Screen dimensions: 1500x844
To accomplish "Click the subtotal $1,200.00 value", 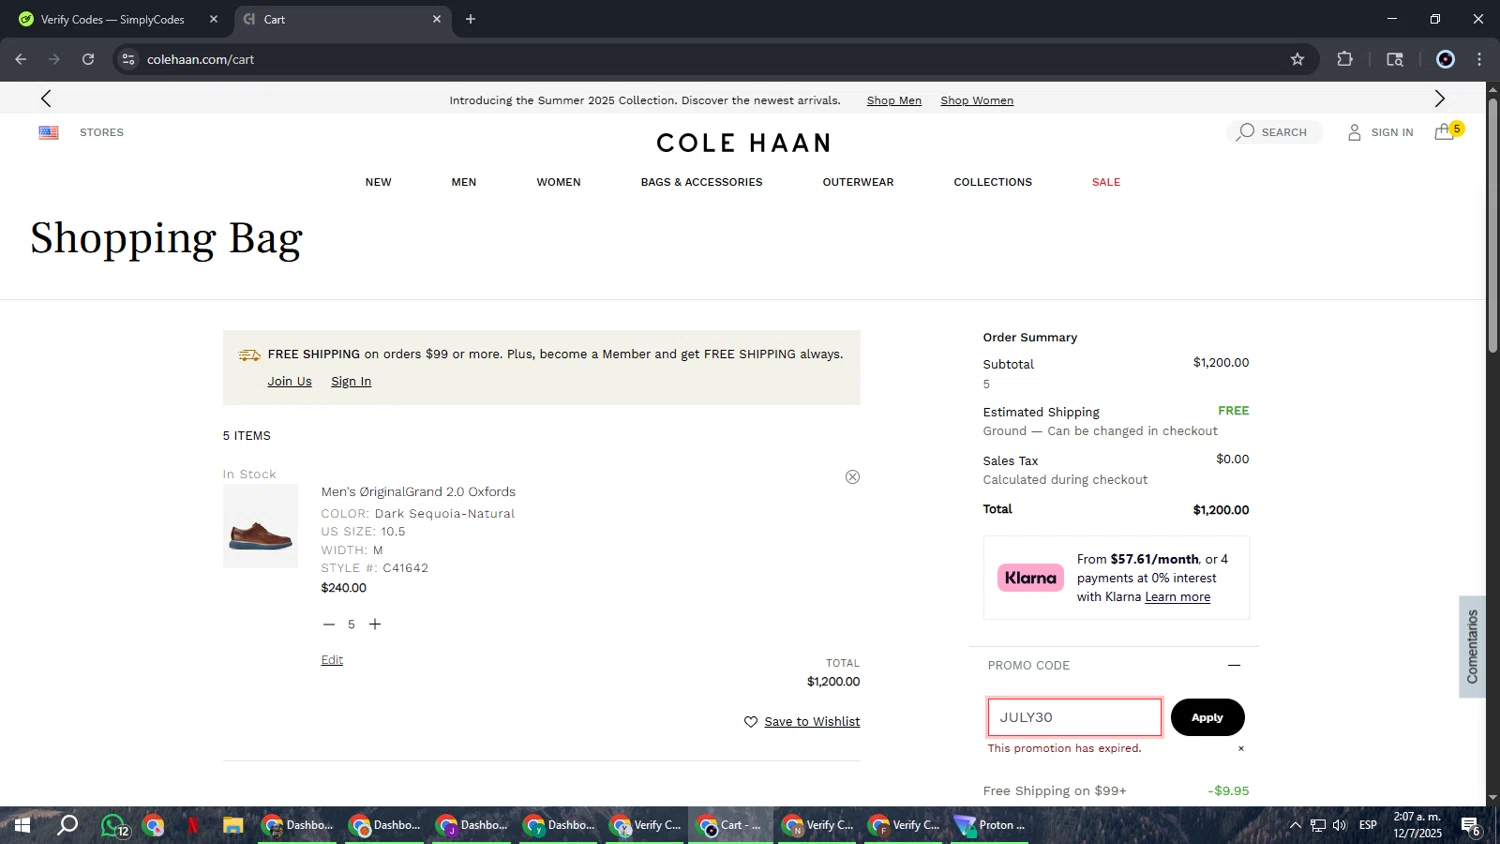I will [1220, 363].
